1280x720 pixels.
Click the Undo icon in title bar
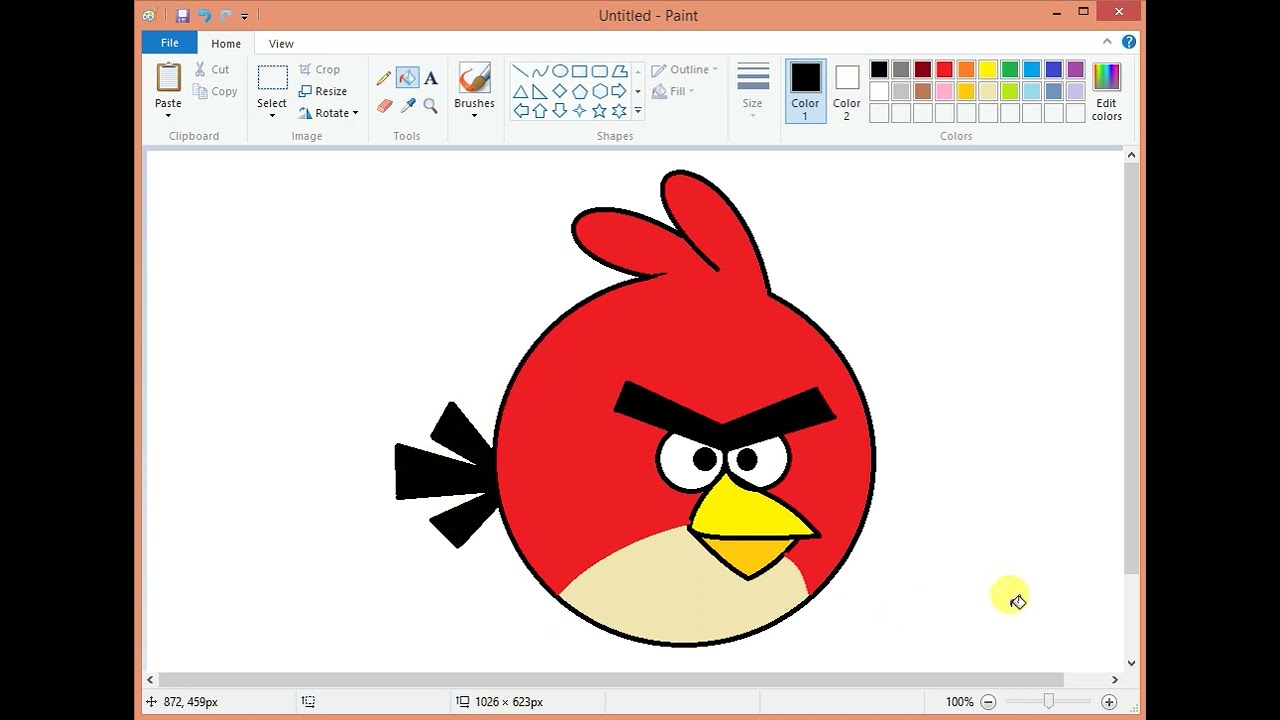coord(204,15)
